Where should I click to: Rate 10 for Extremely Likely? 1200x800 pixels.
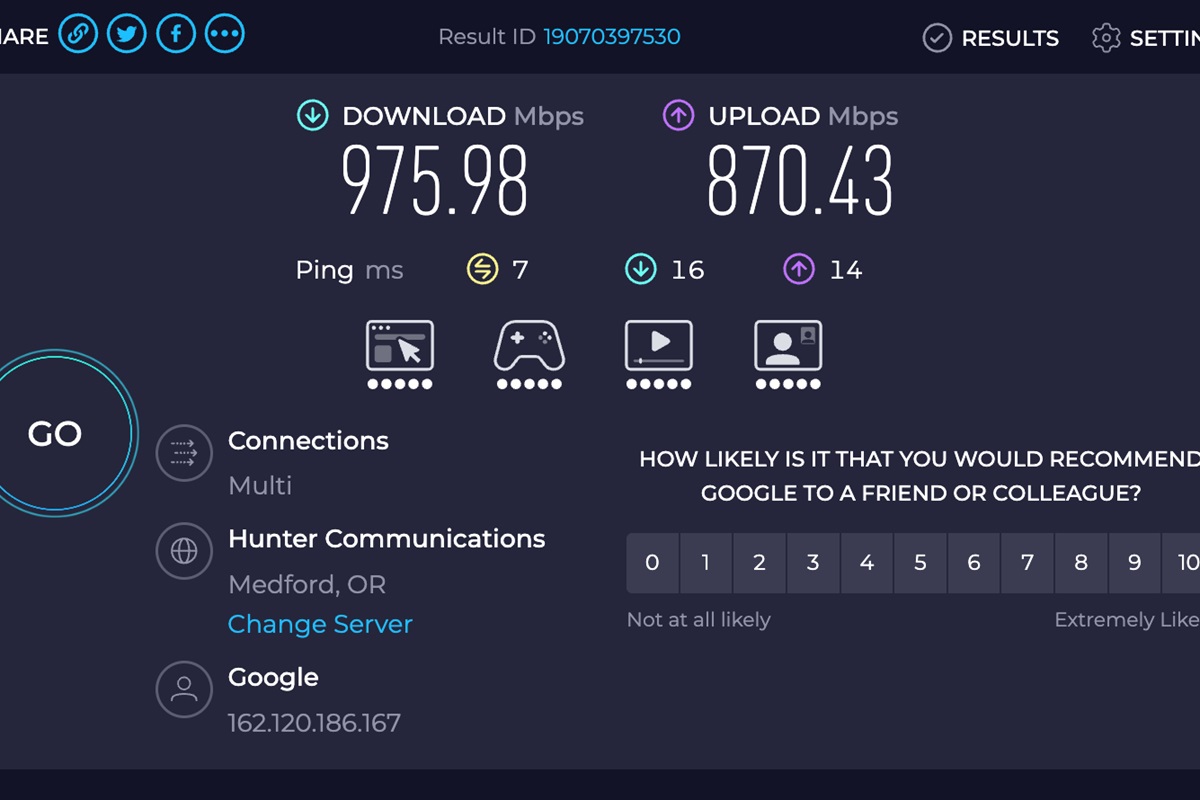point(1188,562)
